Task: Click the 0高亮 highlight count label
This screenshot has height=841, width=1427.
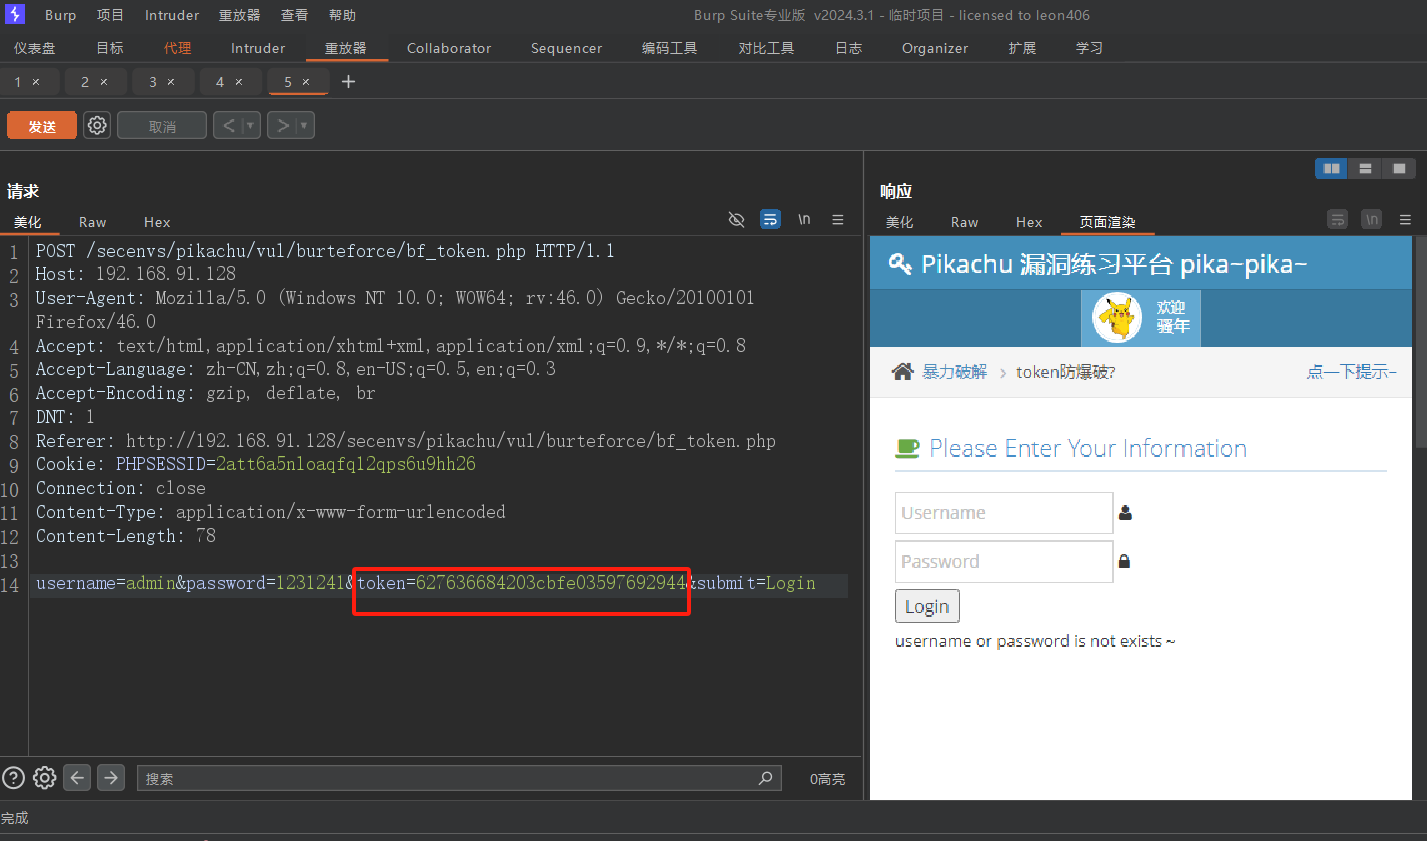Action: click(827, 779)
